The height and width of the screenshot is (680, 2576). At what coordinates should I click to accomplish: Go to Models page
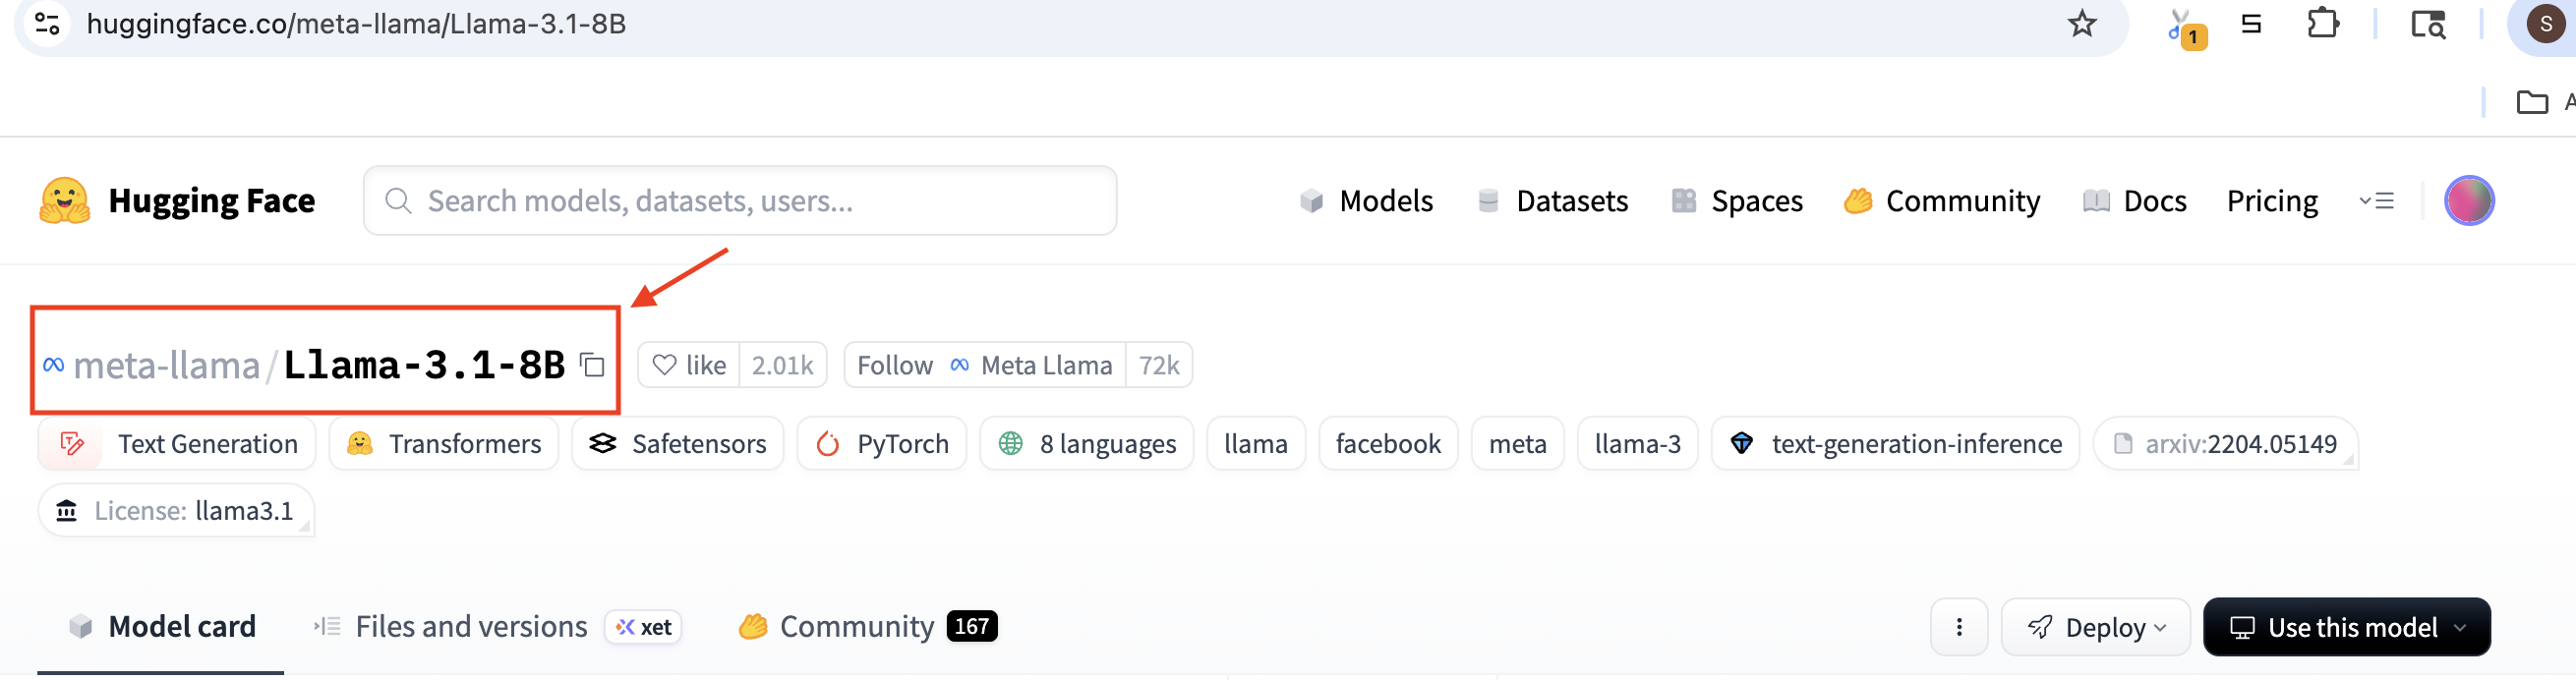click(1366, 201)
